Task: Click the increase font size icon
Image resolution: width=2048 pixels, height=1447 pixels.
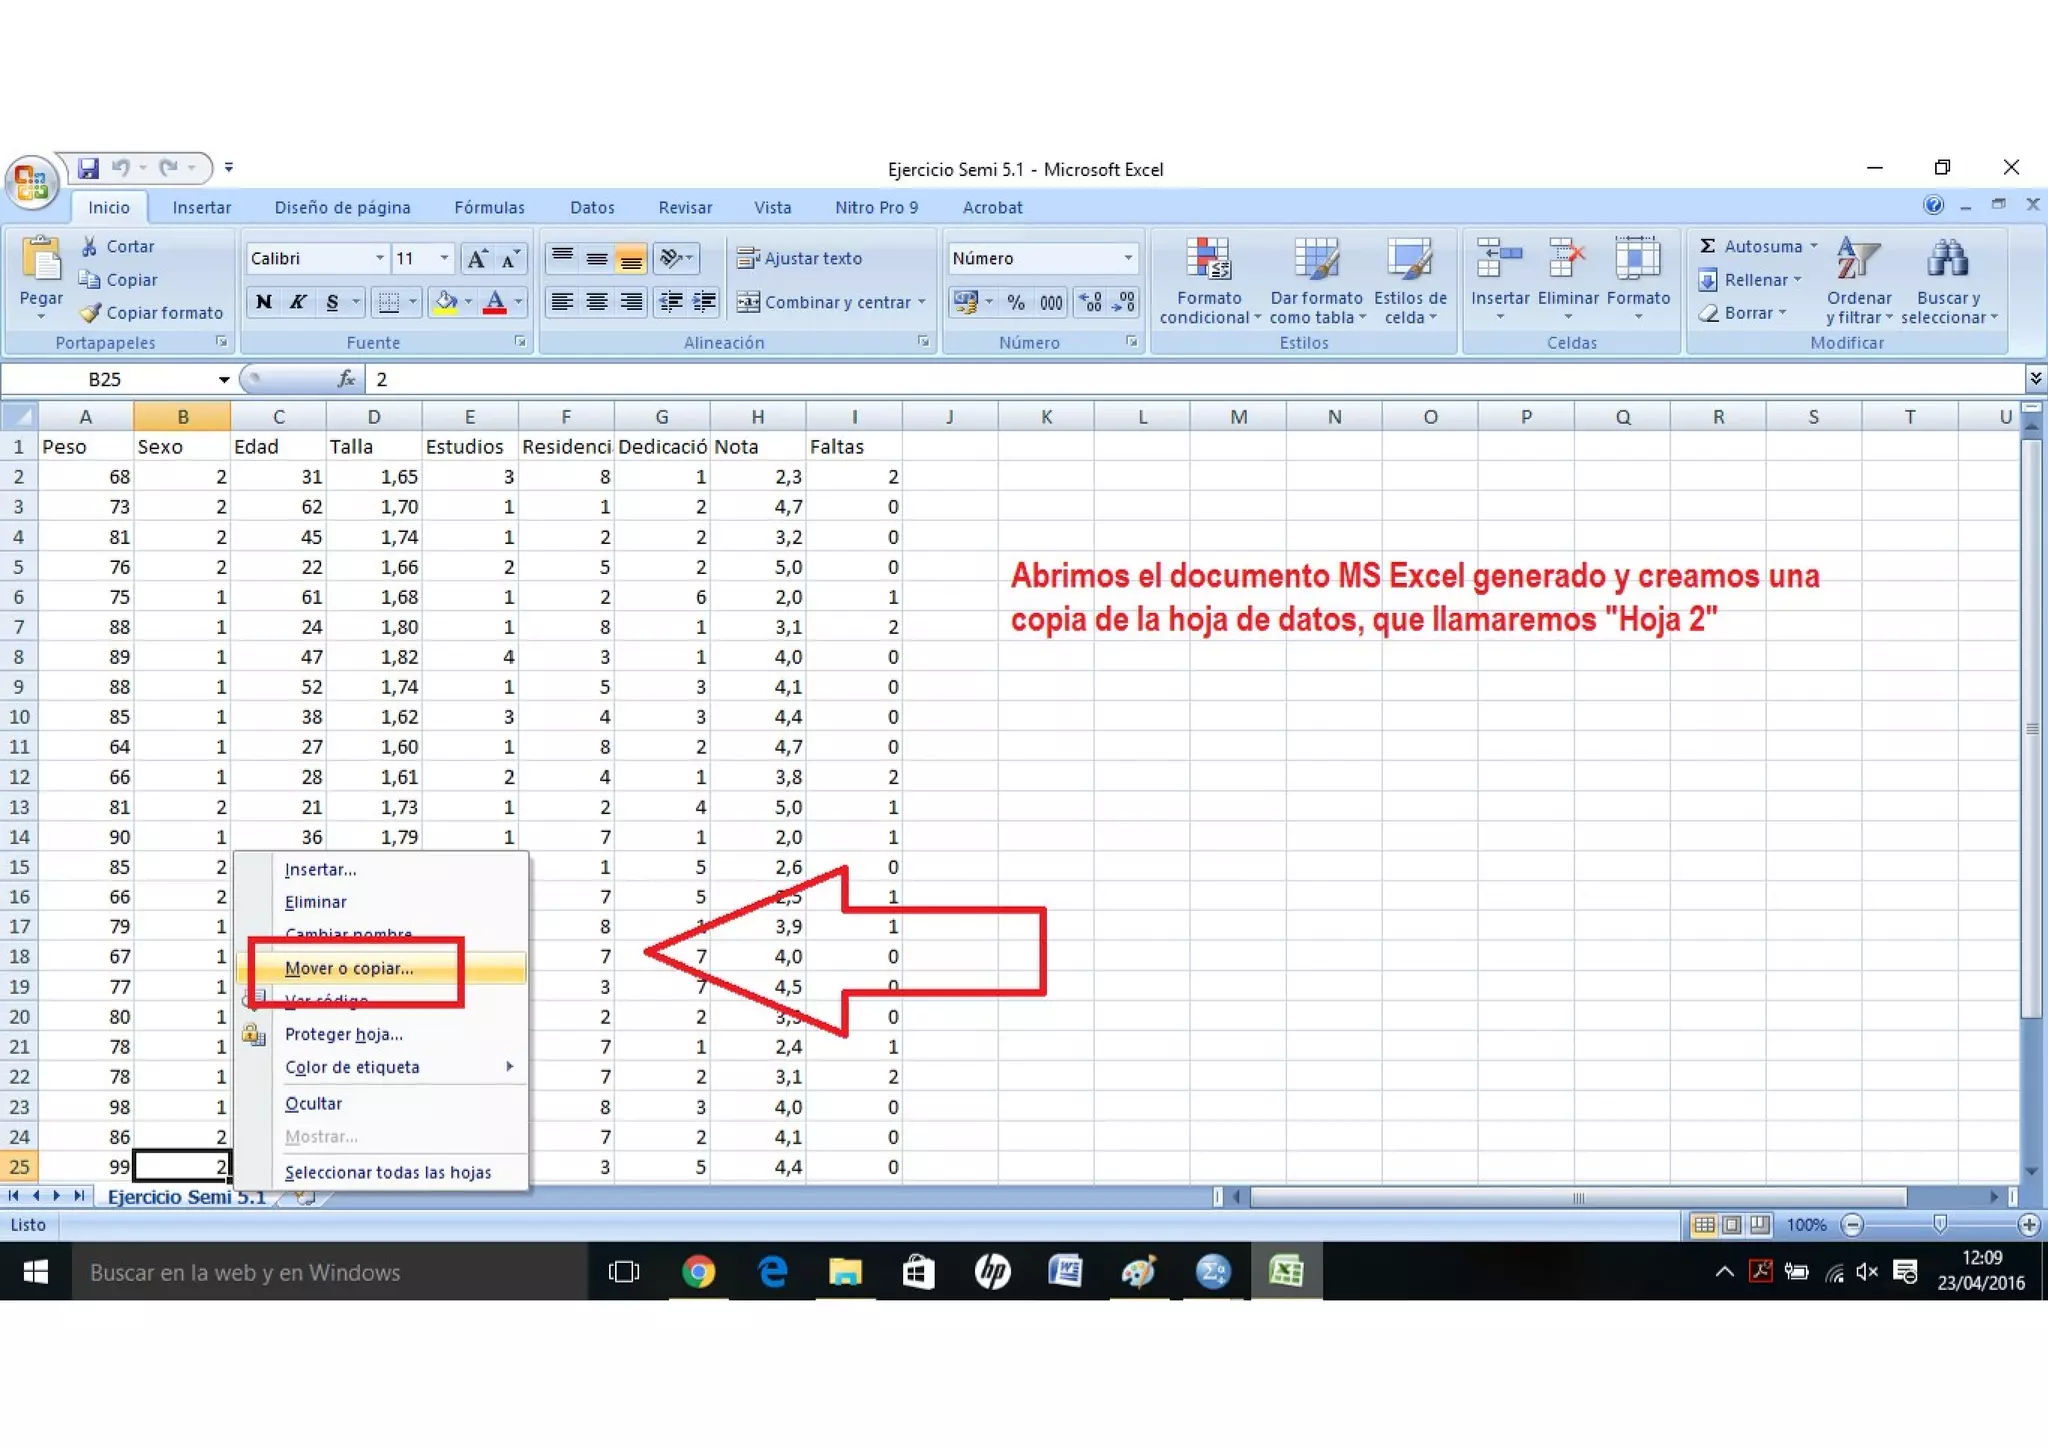Action: (x=477, y=259)
